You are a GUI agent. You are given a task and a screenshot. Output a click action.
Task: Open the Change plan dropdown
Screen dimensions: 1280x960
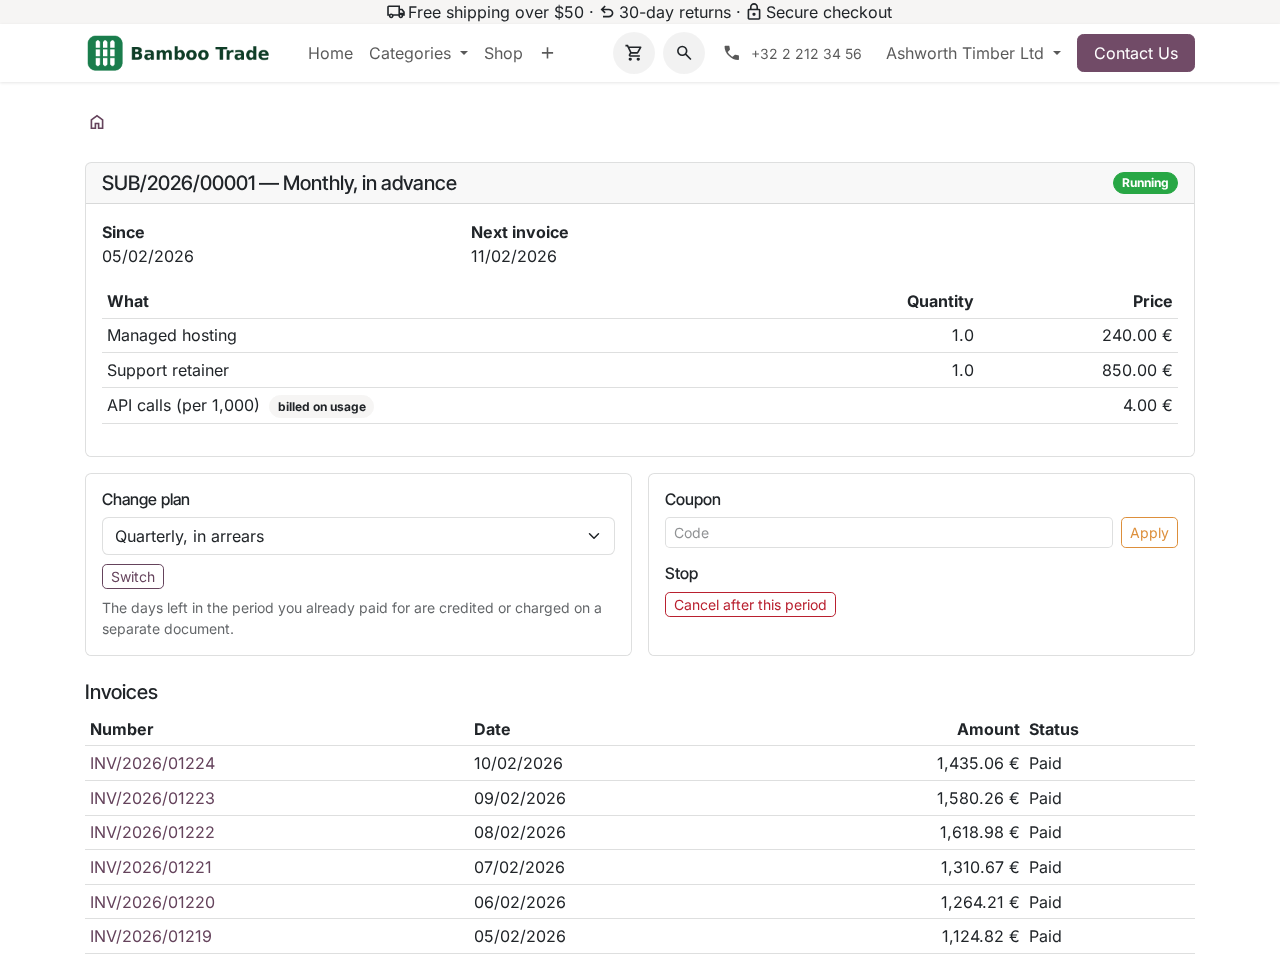point(358,536)
